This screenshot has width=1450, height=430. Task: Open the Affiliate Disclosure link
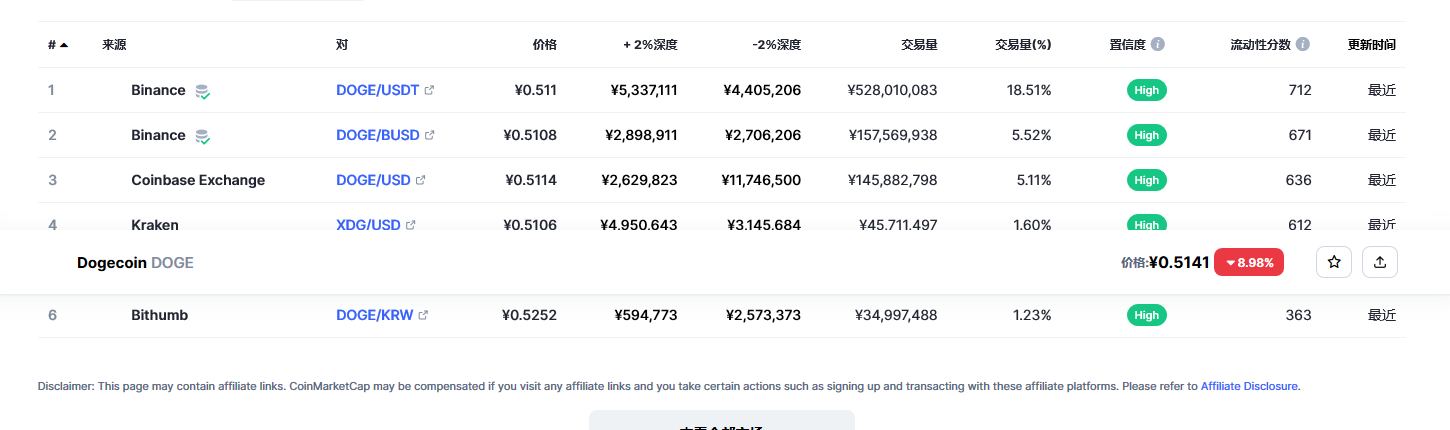[x=1250, y=386]
